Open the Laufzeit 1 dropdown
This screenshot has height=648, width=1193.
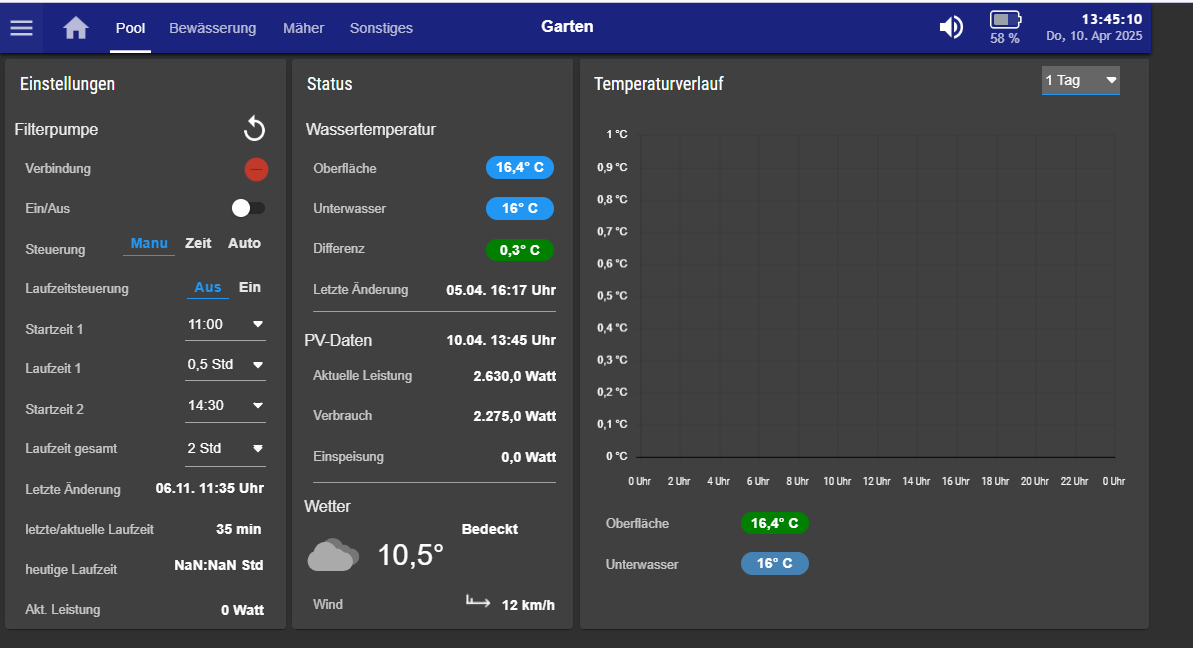tap(225, 366)
